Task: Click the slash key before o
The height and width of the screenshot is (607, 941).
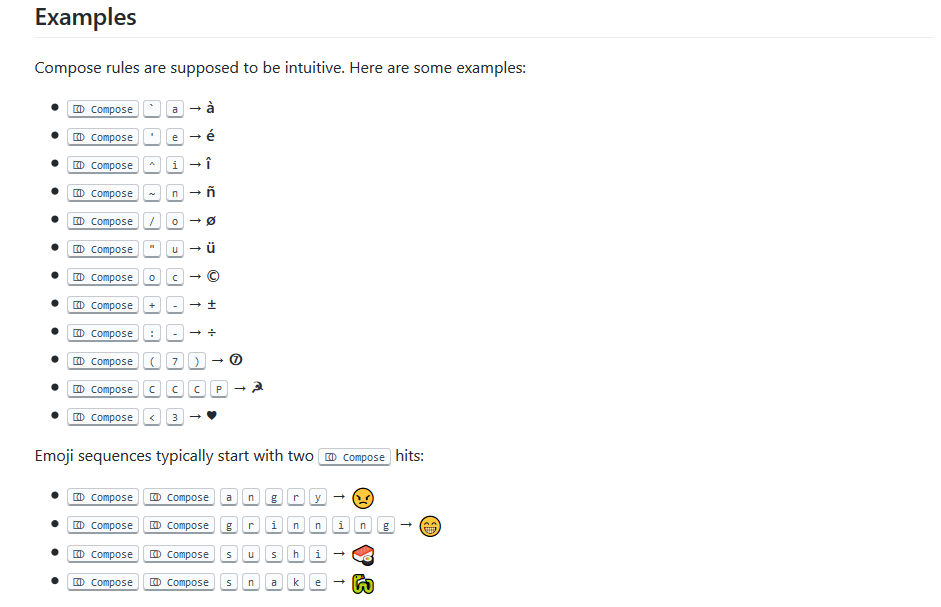Action: [x=152, y=221]
